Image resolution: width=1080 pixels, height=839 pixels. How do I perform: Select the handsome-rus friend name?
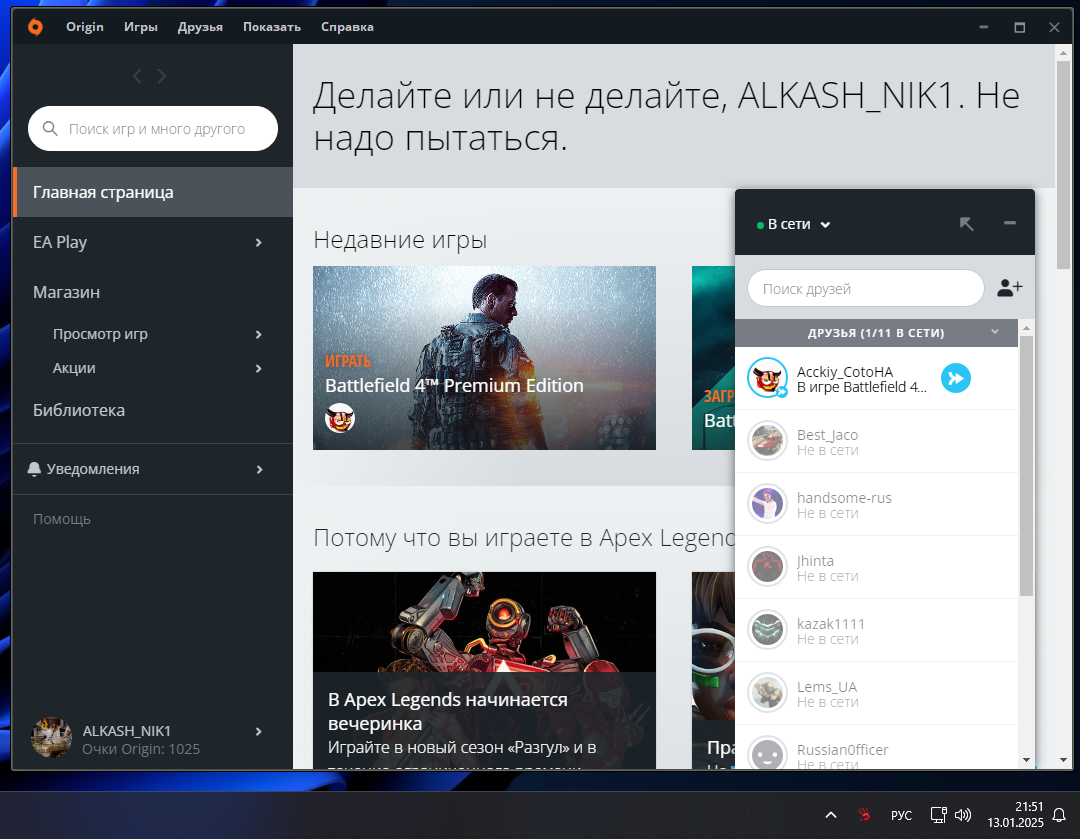pos(844,497)
